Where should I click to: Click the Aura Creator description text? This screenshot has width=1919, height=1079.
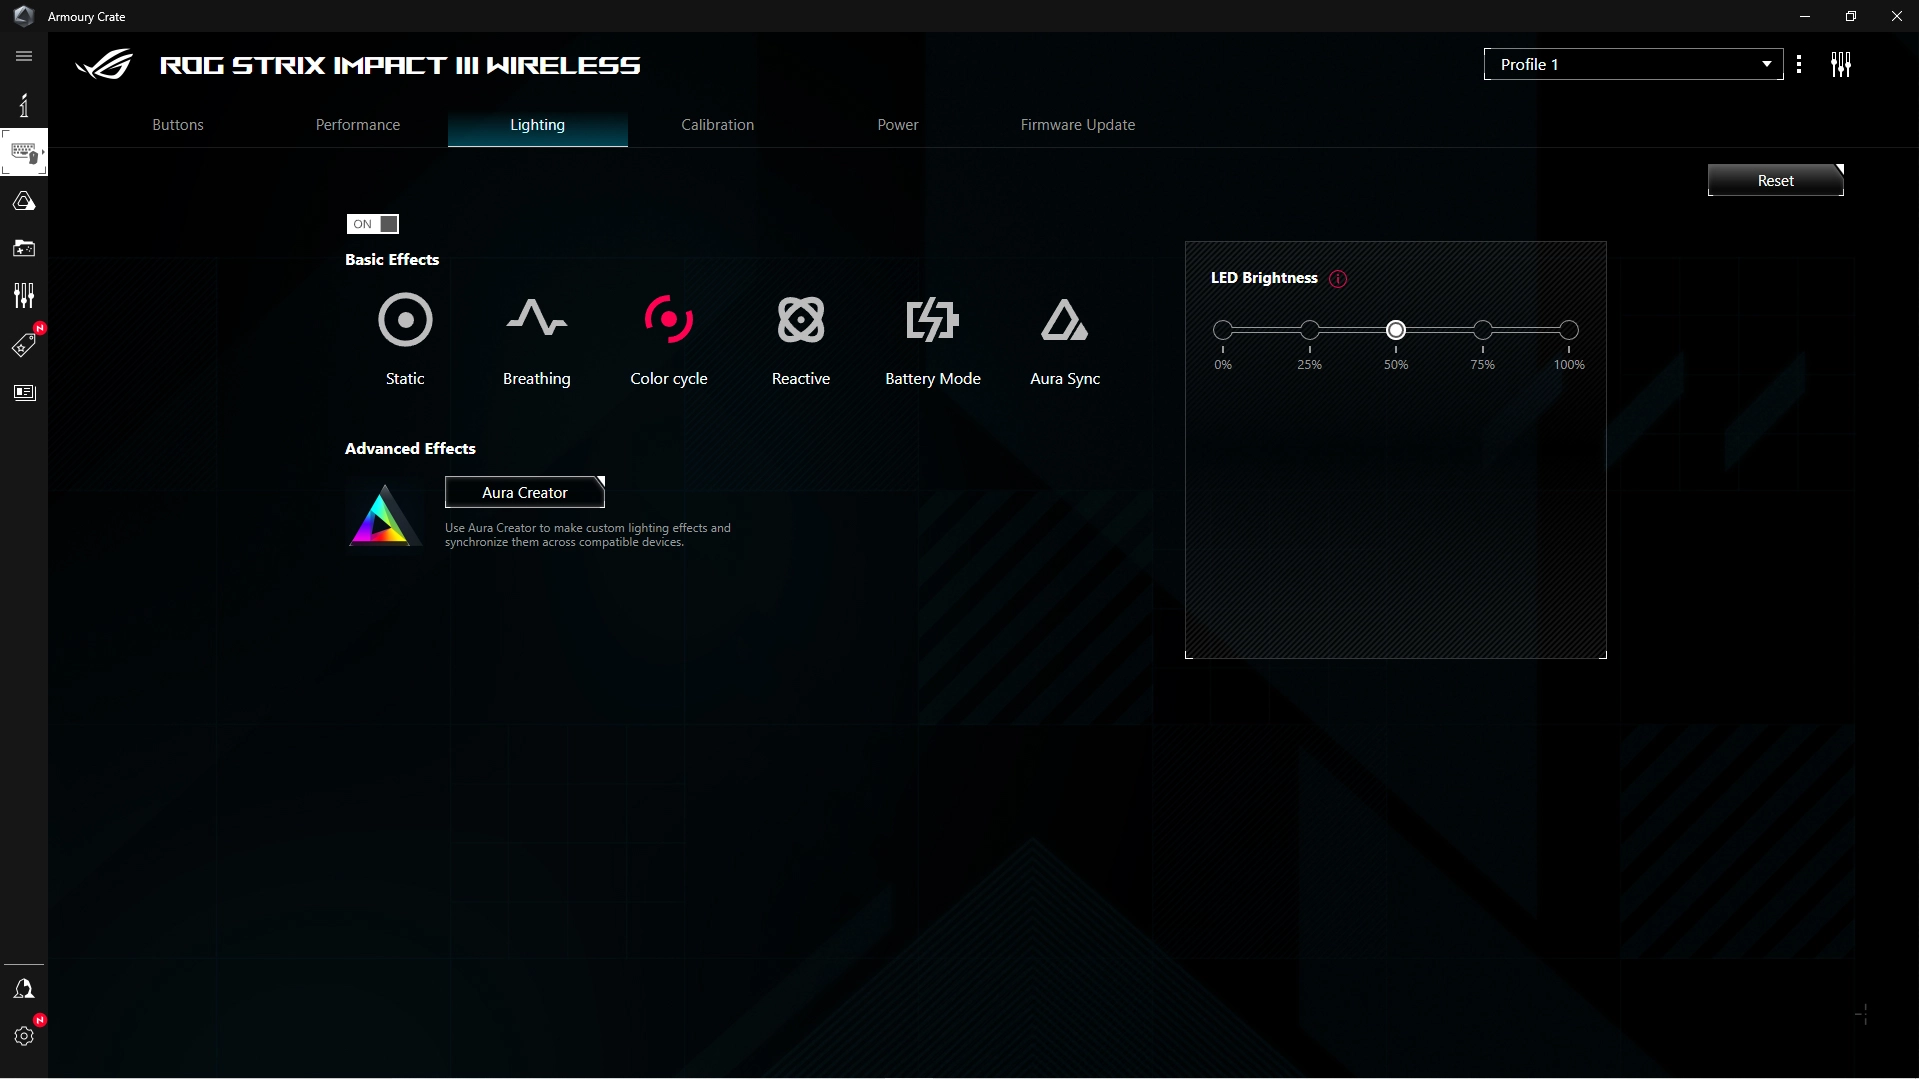point(588,535)
